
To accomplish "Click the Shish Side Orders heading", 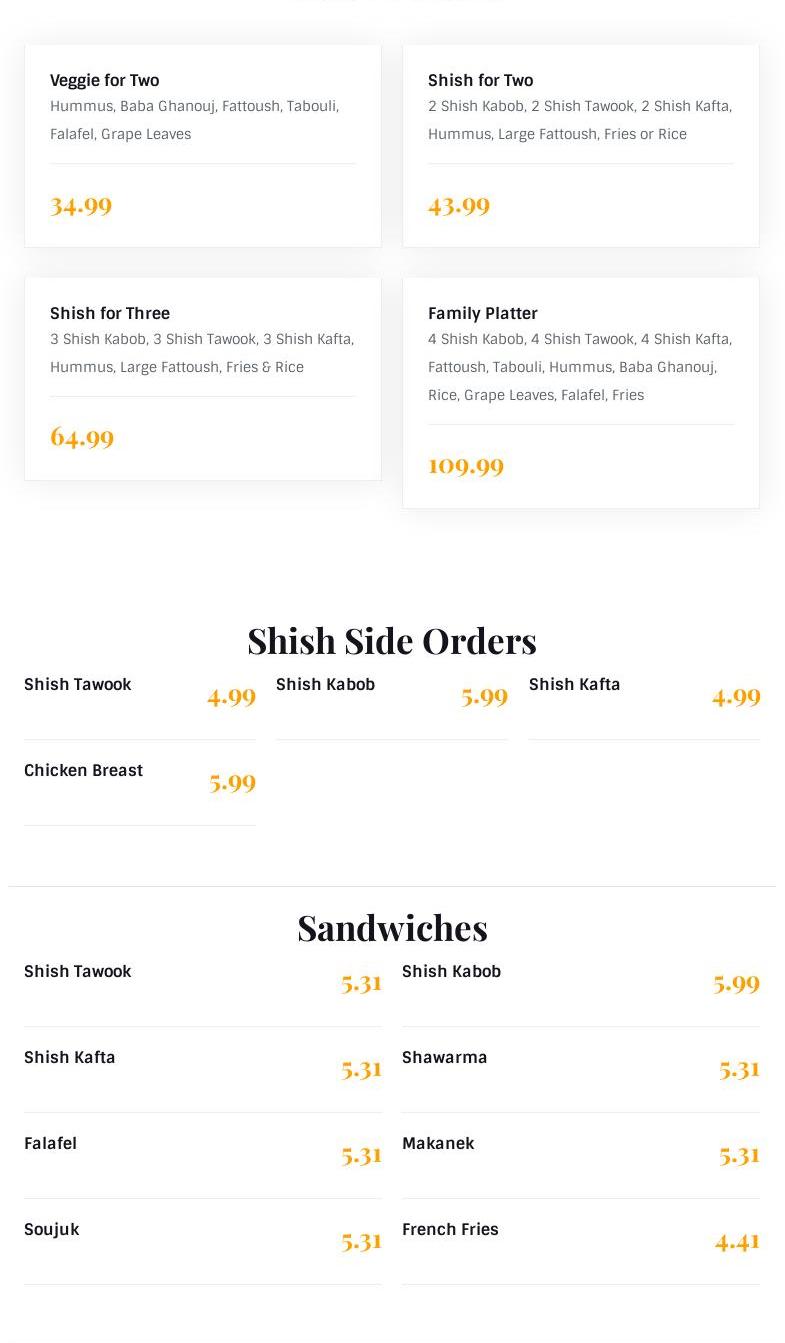I will tap(392, 640).
